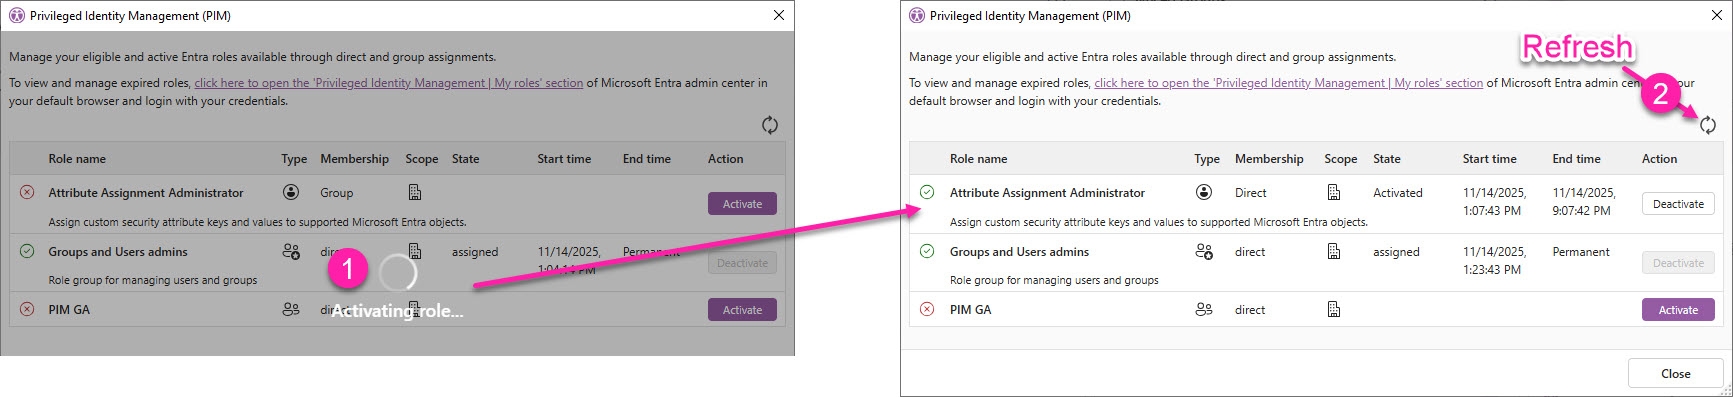The width and height of the screenshot is (1733, 397).
Task: Click the resize grip at right window's bottom corner
Action: tap(1726, 391)
